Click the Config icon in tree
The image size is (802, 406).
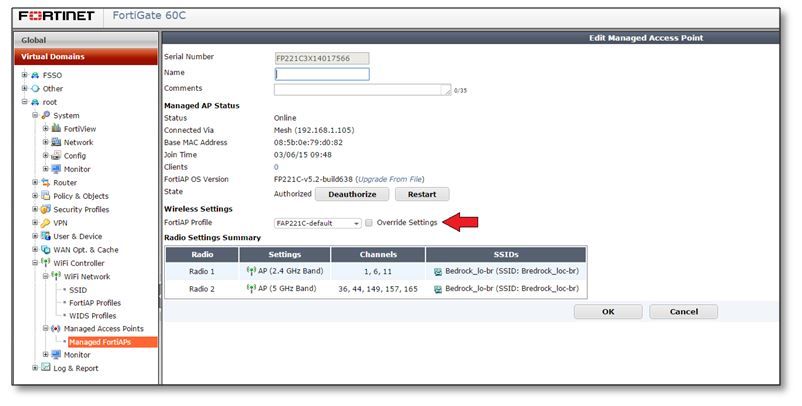[x=56, y=155]
